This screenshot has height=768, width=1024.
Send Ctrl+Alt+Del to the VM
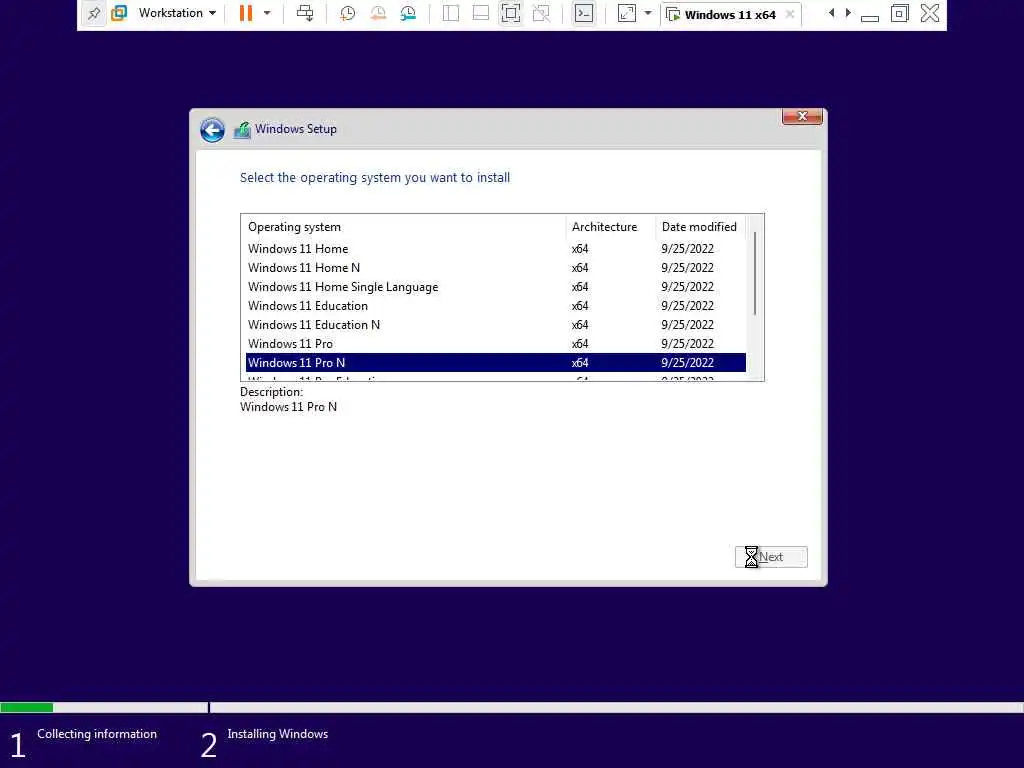(305, 13)
